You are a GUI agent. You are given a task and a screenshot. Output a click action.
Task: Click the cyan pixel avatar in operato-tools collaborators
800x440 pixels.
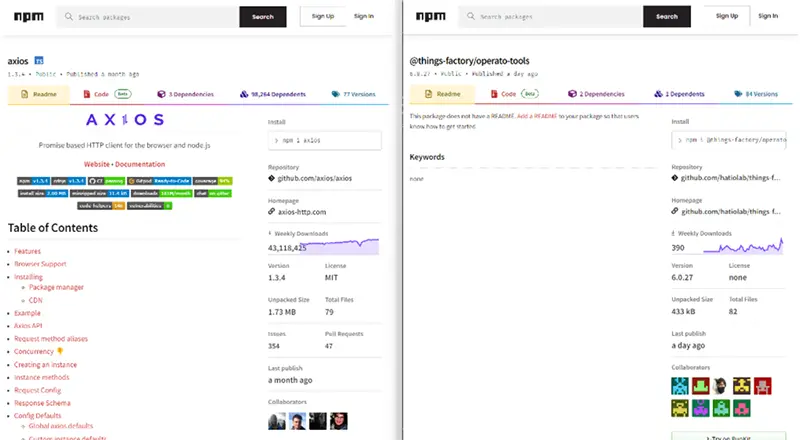(x=680, y=386)
